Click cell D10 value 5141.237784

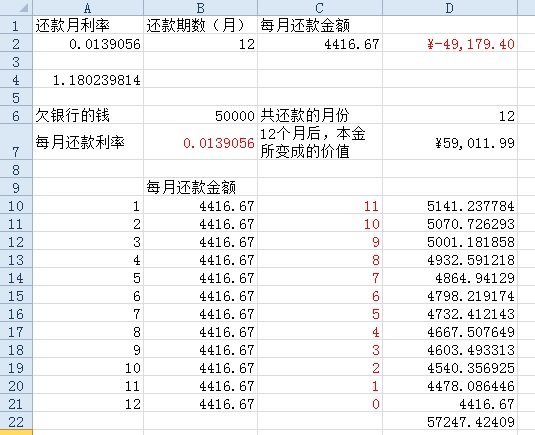(450, 206)
